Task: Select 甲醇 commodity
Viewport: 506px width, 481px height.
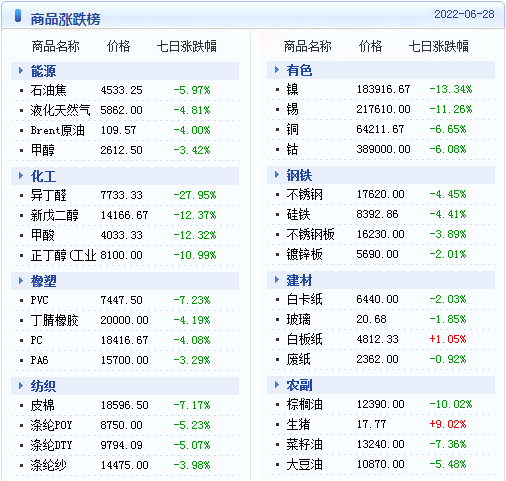Action: [x=43, y=150]
